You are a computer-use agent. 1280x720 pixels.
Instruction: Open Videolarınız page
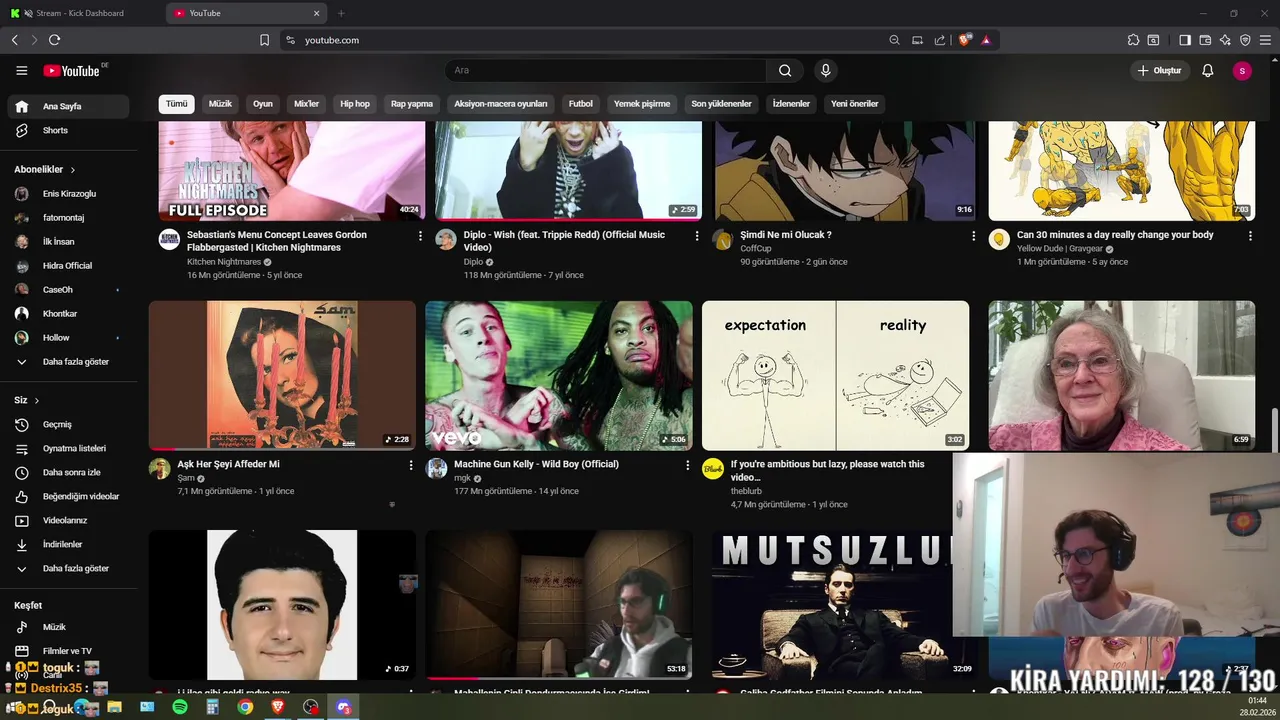click(x=68, y=520)
